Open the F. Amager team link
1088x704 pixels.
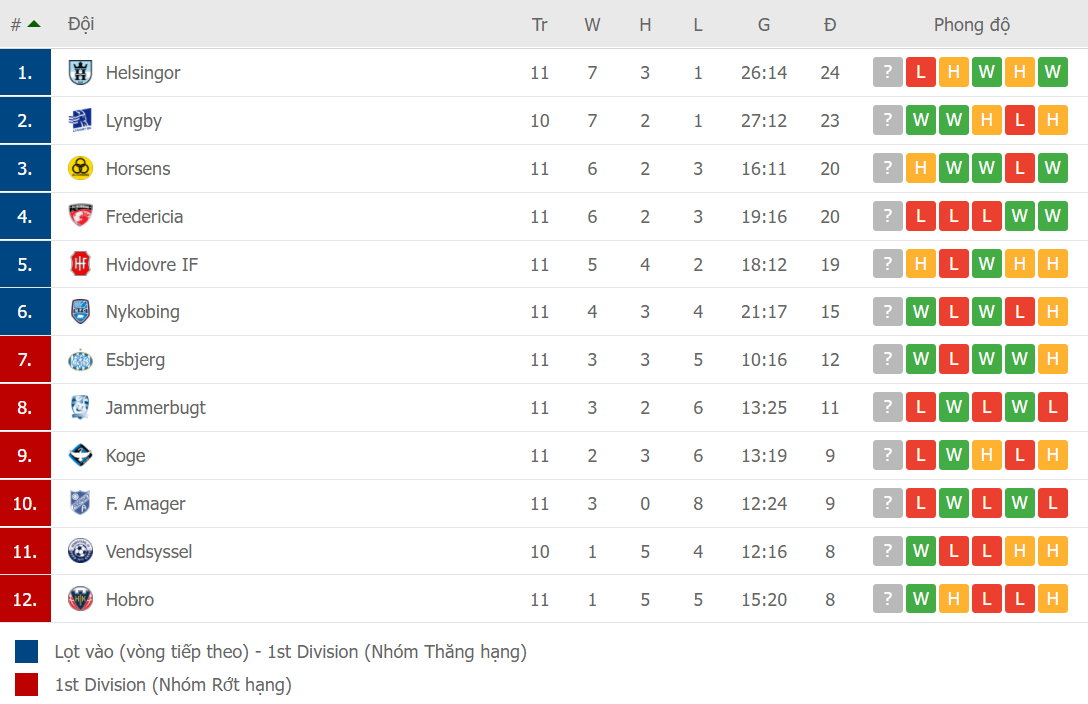(x=145, y=504)
